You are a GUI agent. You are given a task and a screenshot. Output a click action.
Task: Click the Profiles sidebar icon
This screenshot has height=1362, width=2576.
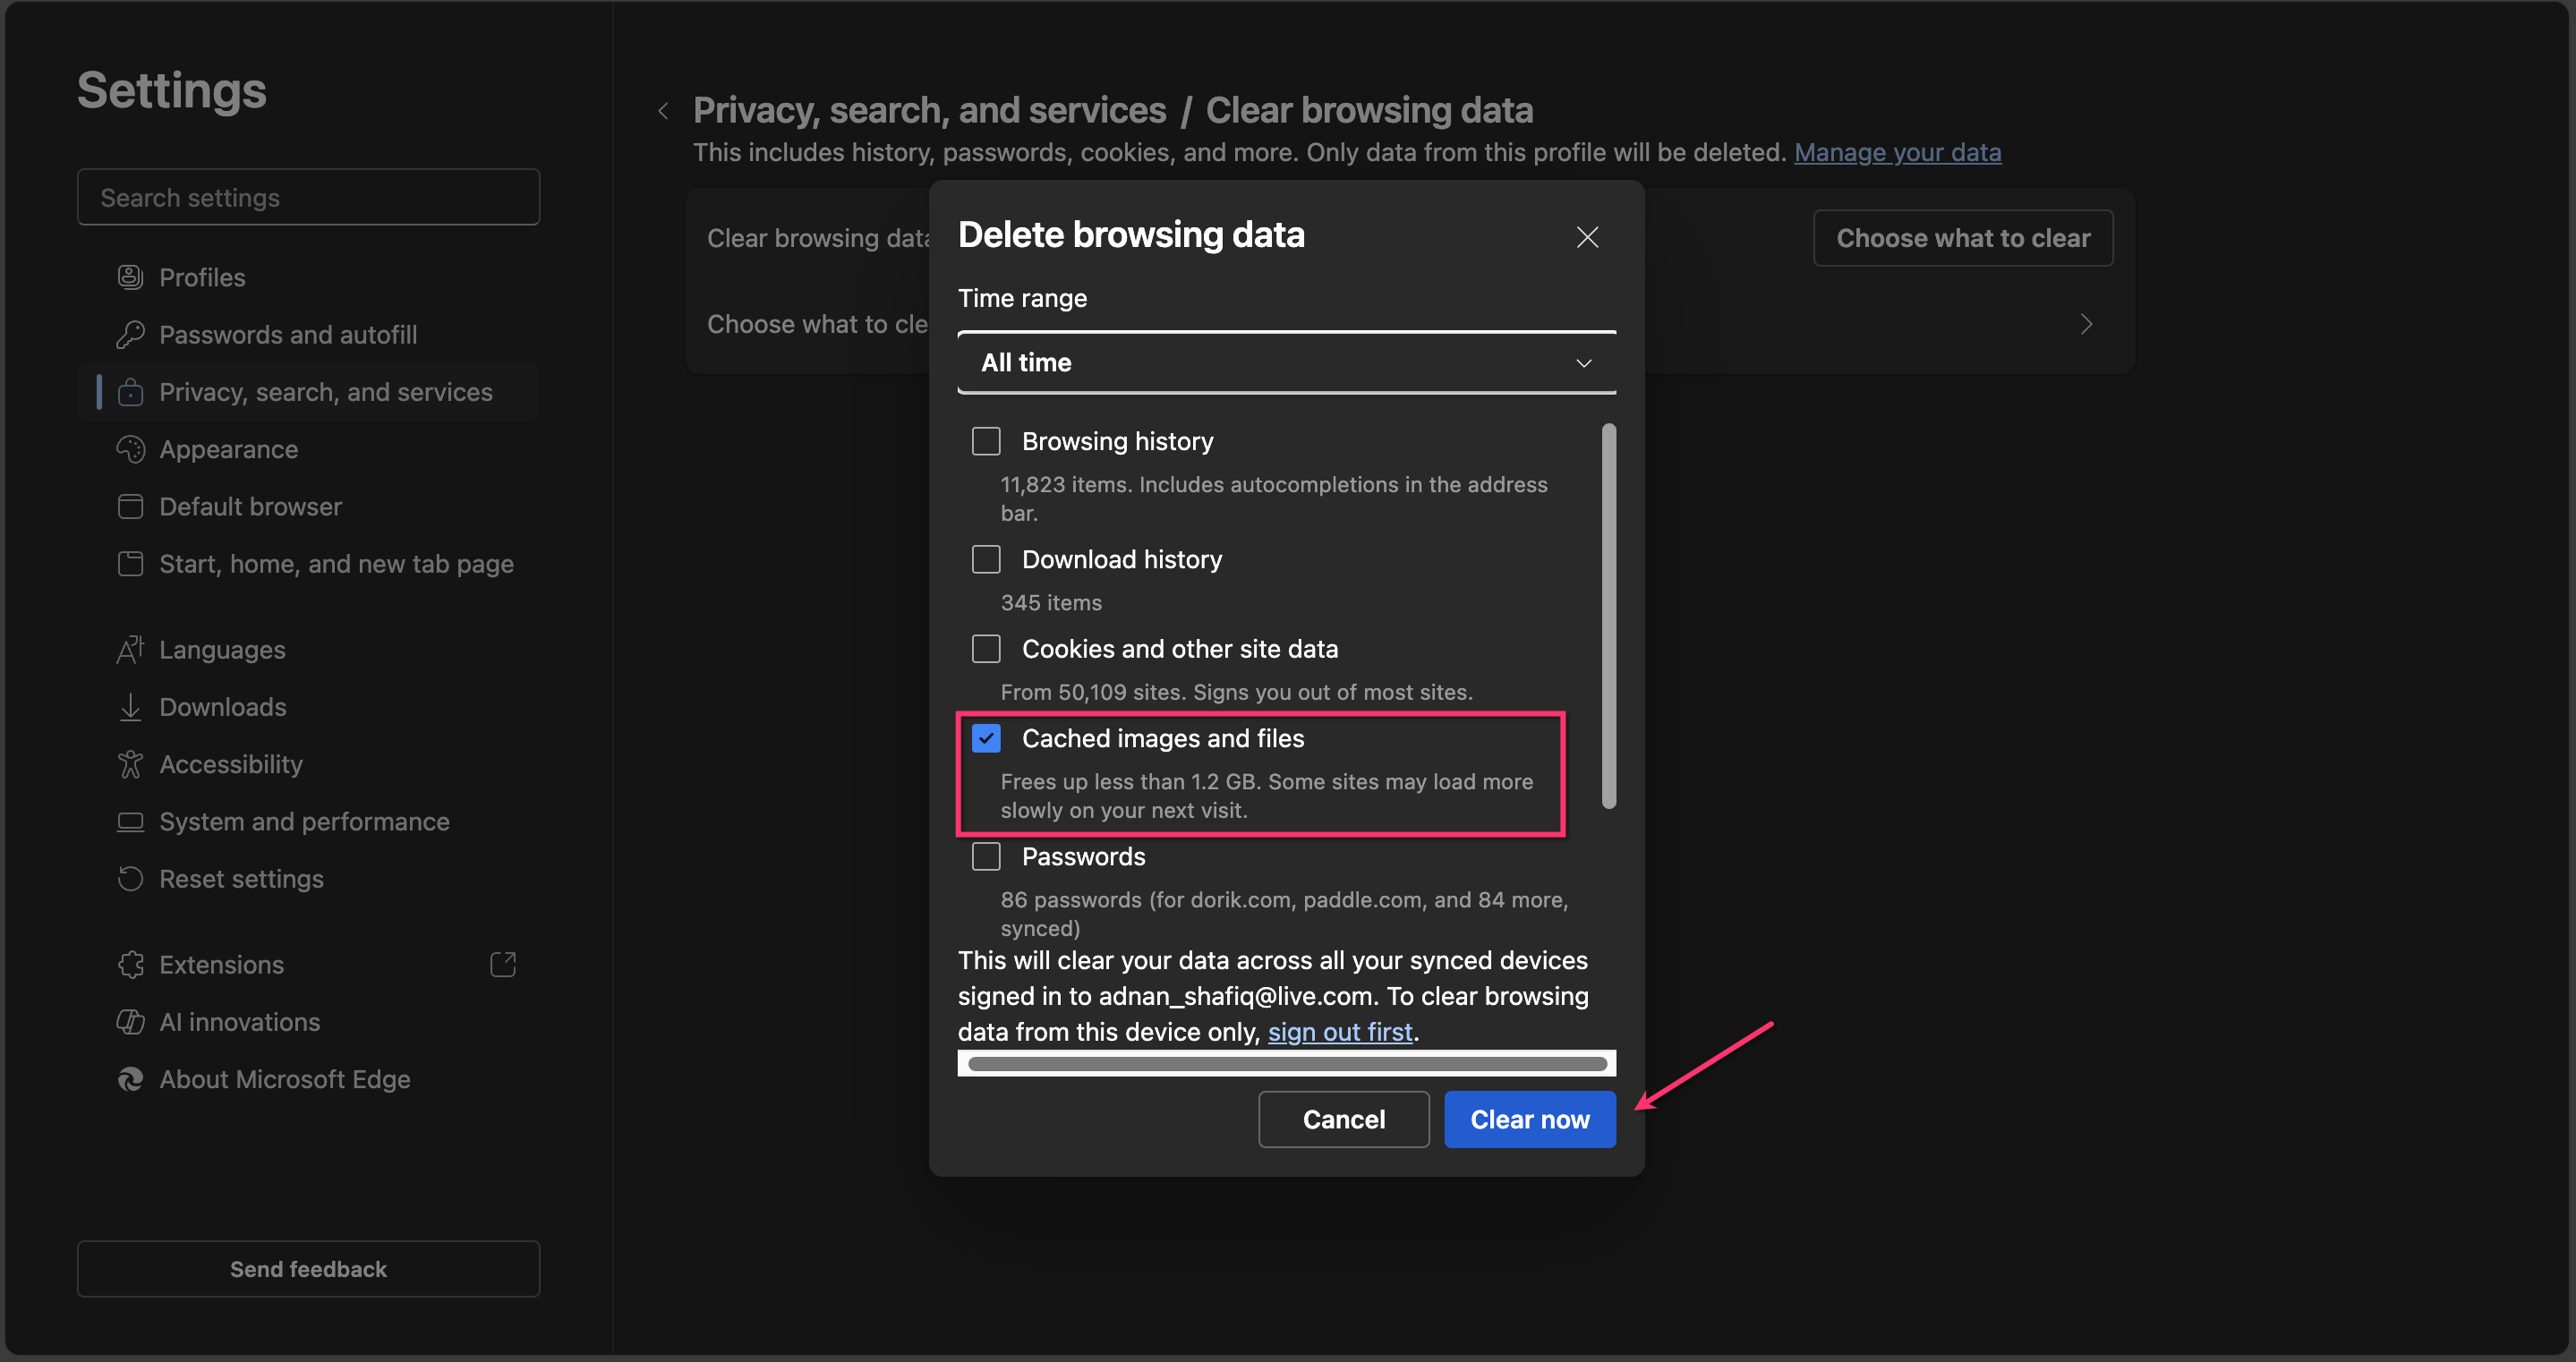click(130, 277)
